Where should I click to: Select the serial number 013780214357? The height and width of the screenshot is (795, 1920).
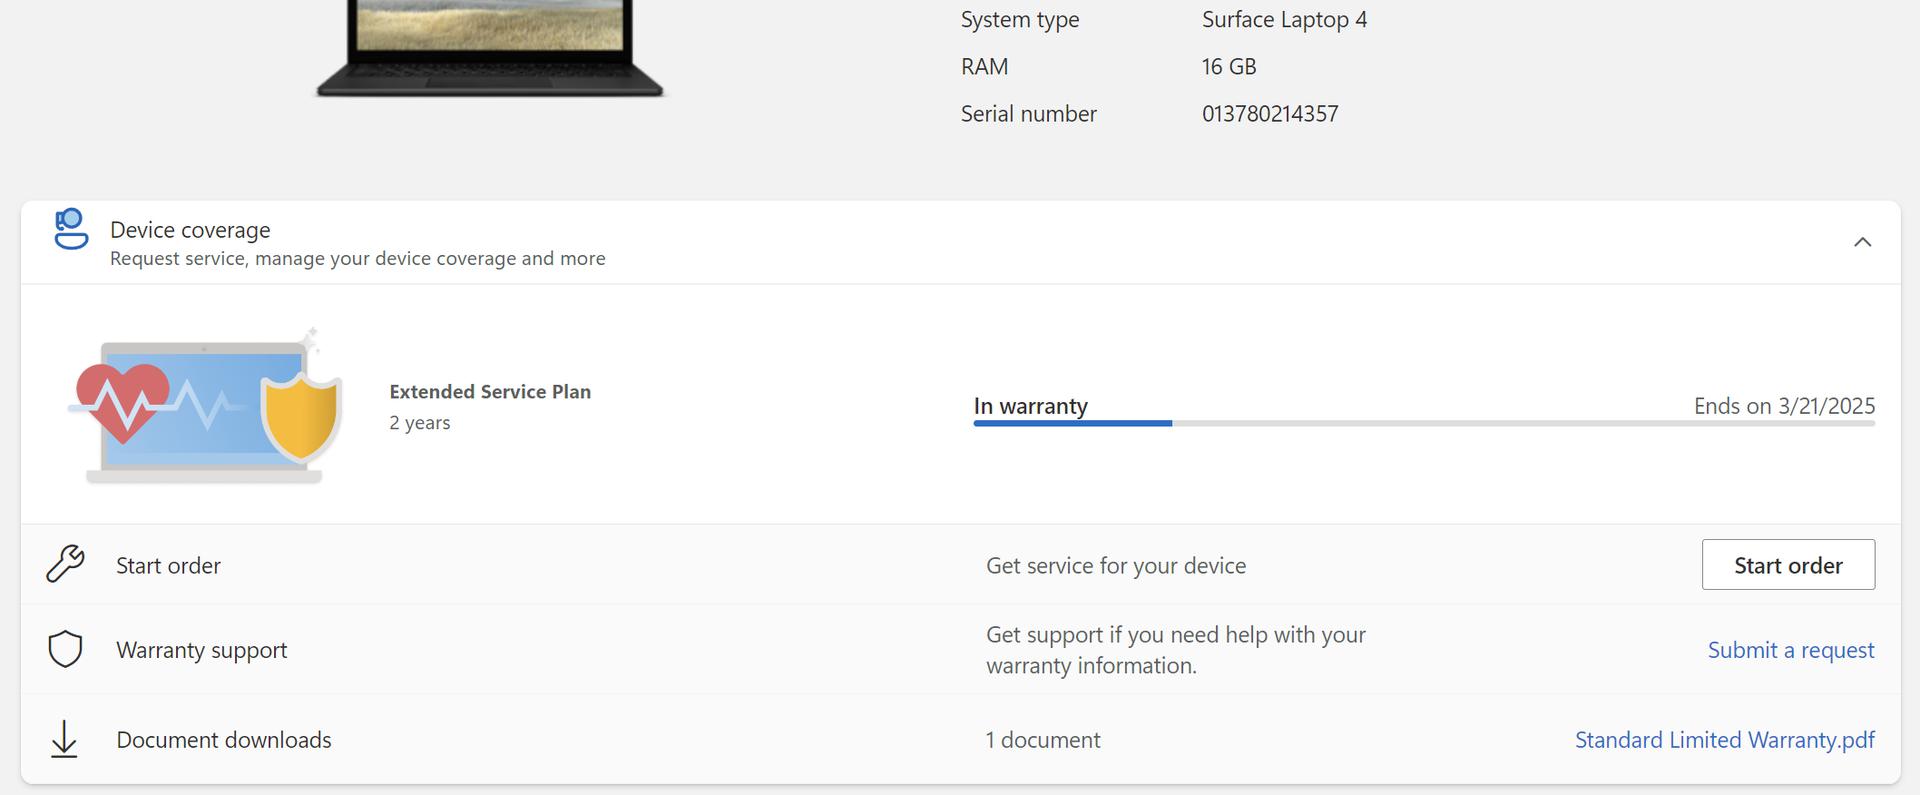(1269, 114)
